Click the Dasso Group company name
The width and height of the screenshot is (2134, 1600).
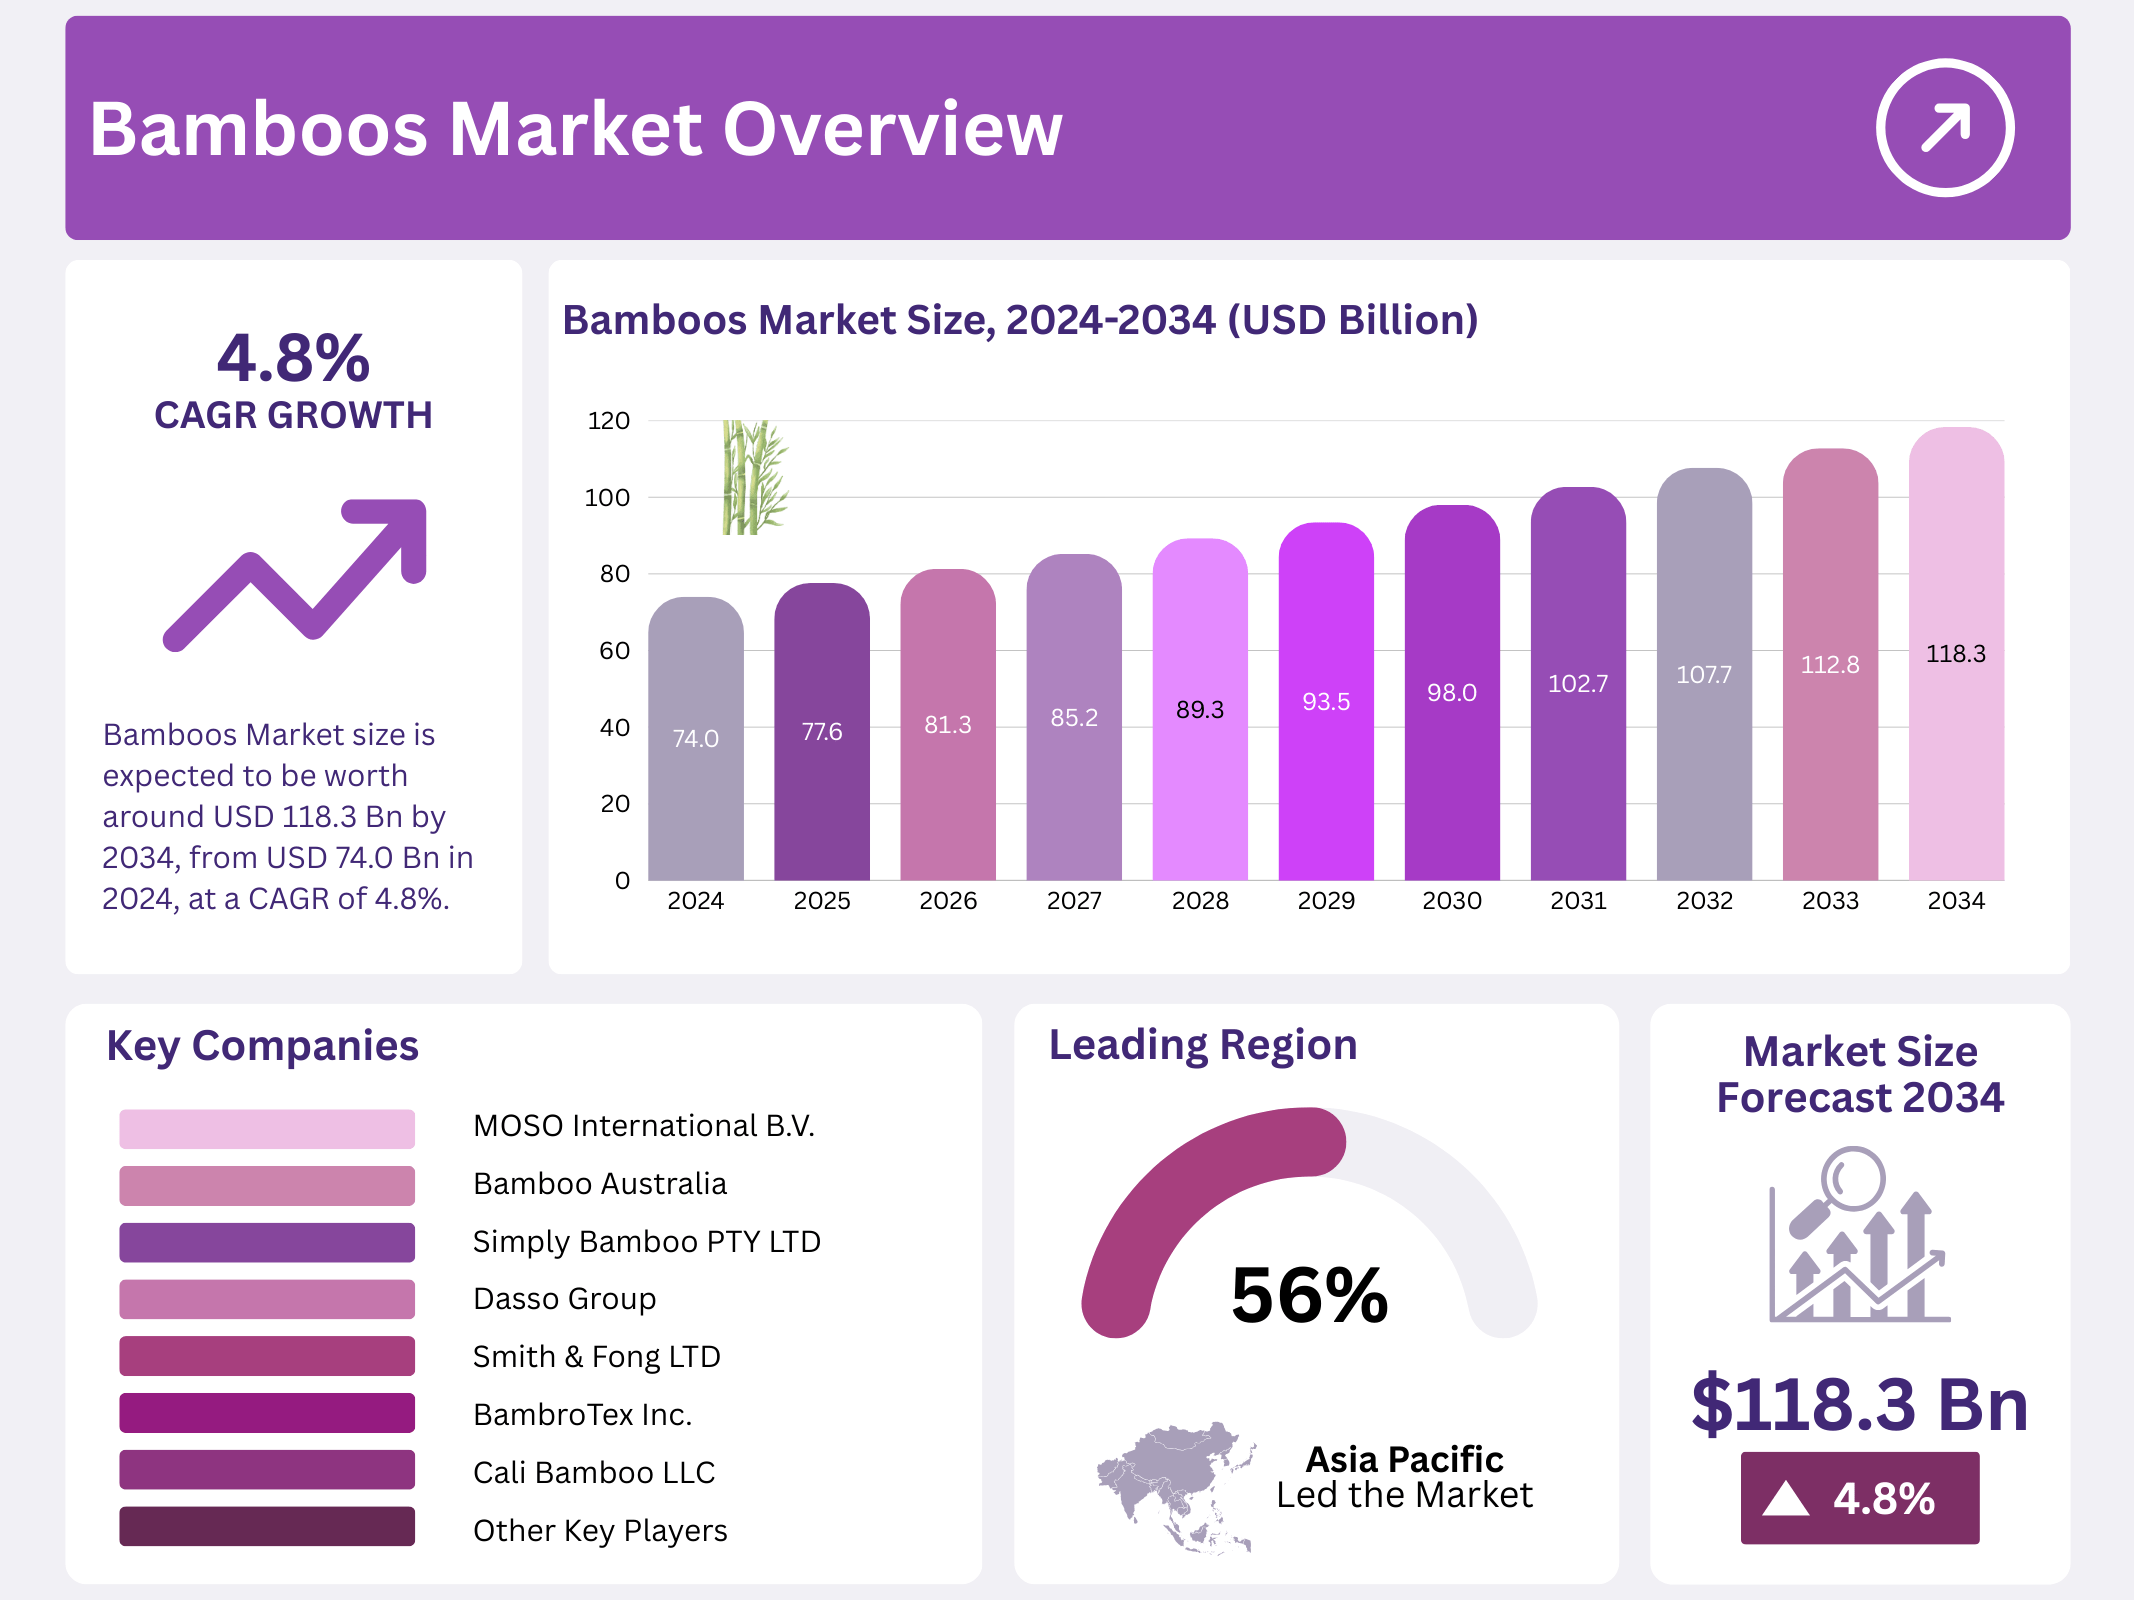(x=564, y=1299)
